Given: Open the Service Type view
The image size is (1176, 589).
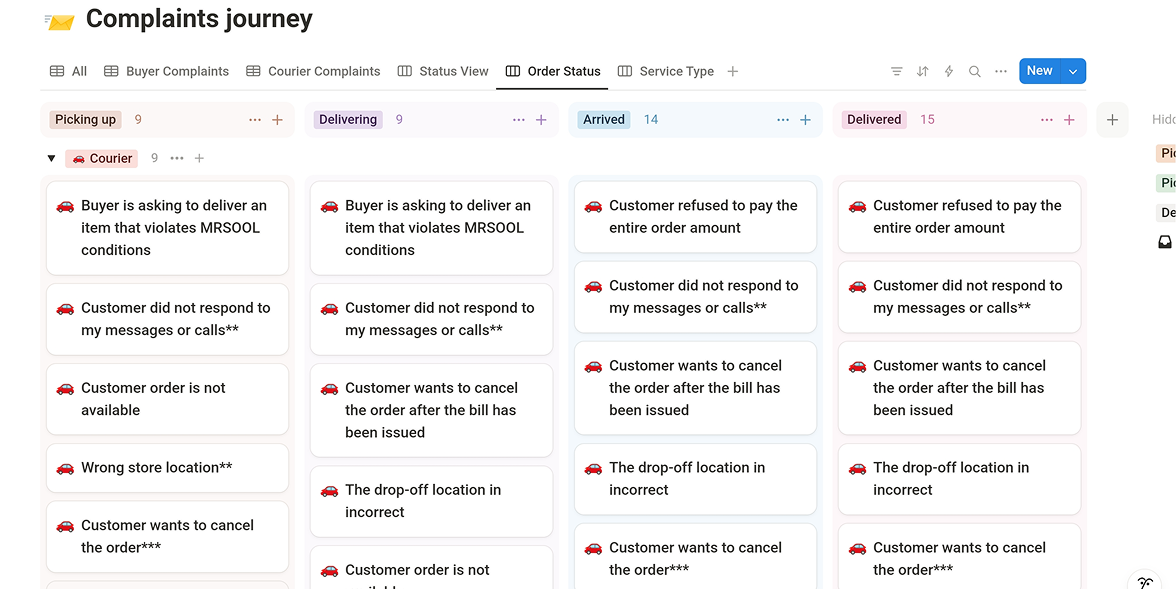Looking at the screenshot, I should (x=676, y=71).
